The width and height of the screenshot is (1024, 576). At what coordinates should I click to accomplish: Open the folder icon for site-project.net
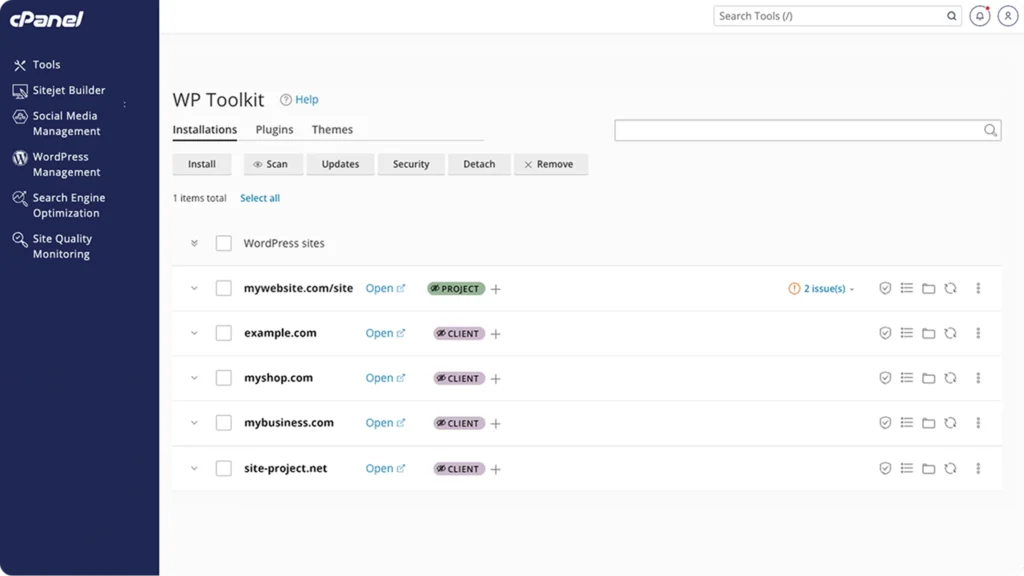click(x=928, y=469)
